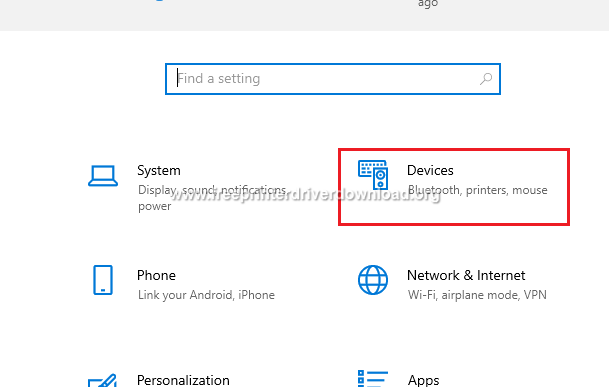The height and width of the screenshot is (387, 609).
Task: Click the Personalization paintbrush icon
Action: [103, 380]
